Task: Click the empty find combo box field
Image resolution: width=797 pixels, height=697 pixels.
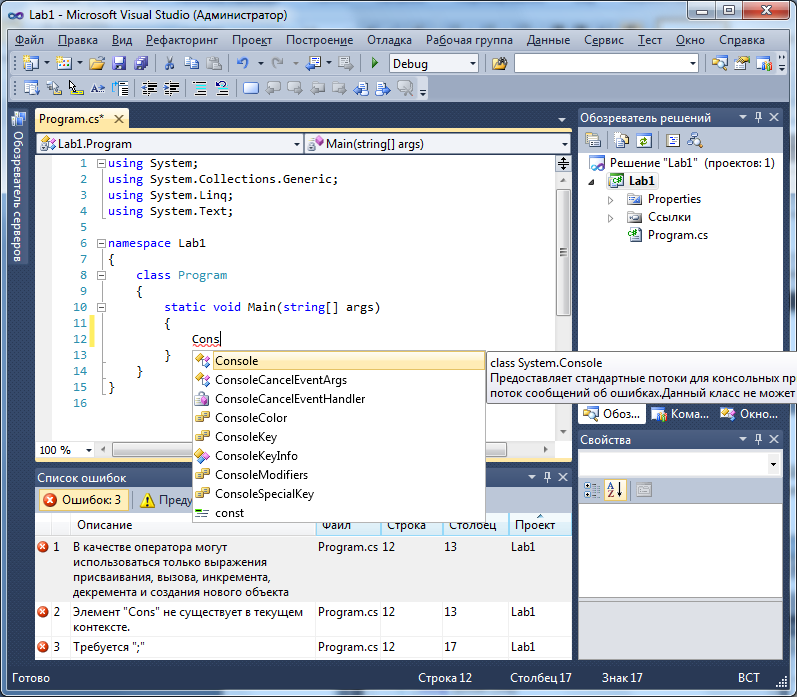Action: click(x=600, y=64)
